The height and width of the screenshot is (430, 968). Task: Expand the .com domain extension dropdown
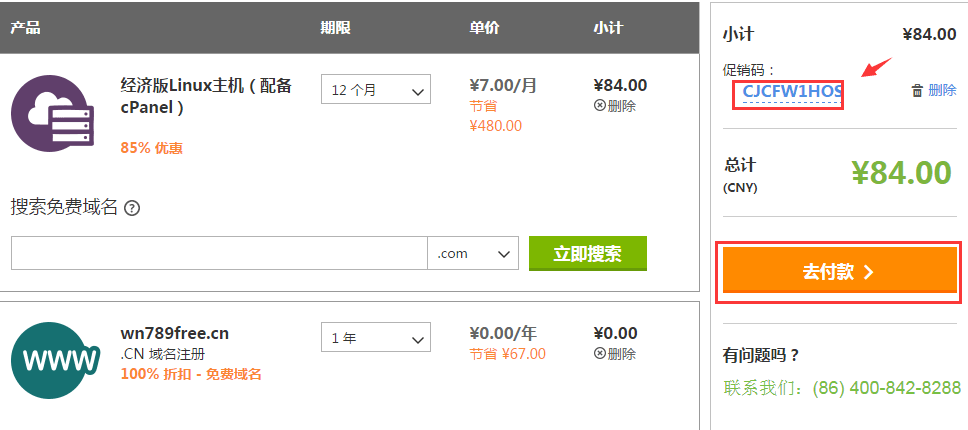473,254
